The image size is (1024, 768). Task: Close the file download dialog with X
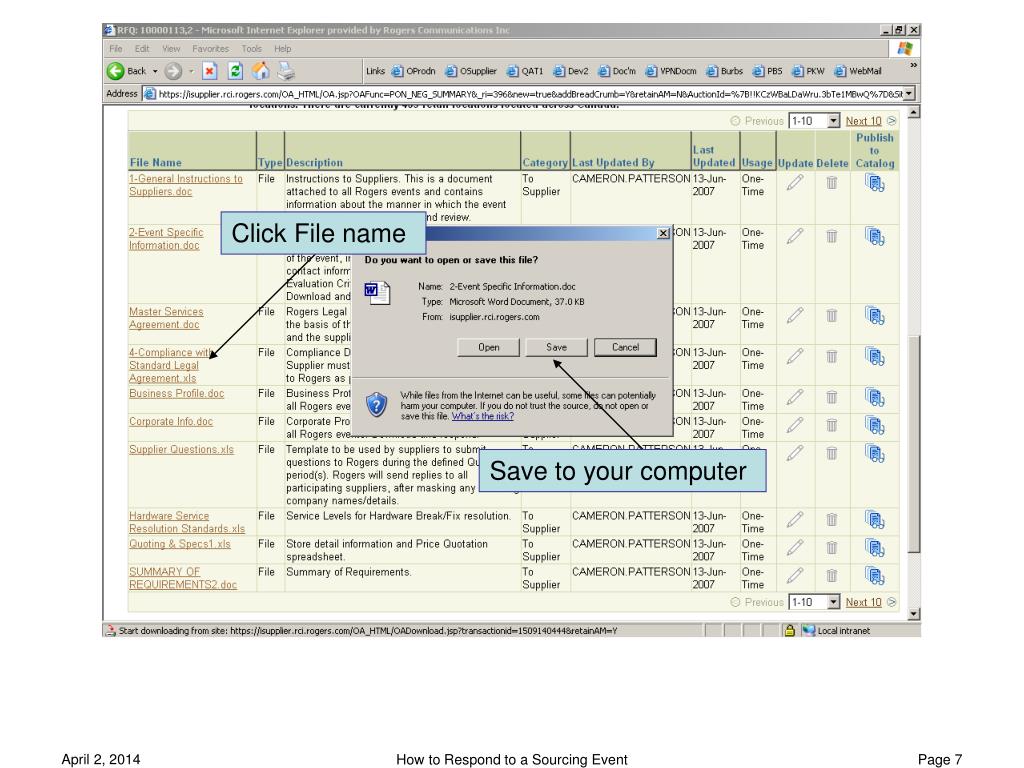click(663, 233)
